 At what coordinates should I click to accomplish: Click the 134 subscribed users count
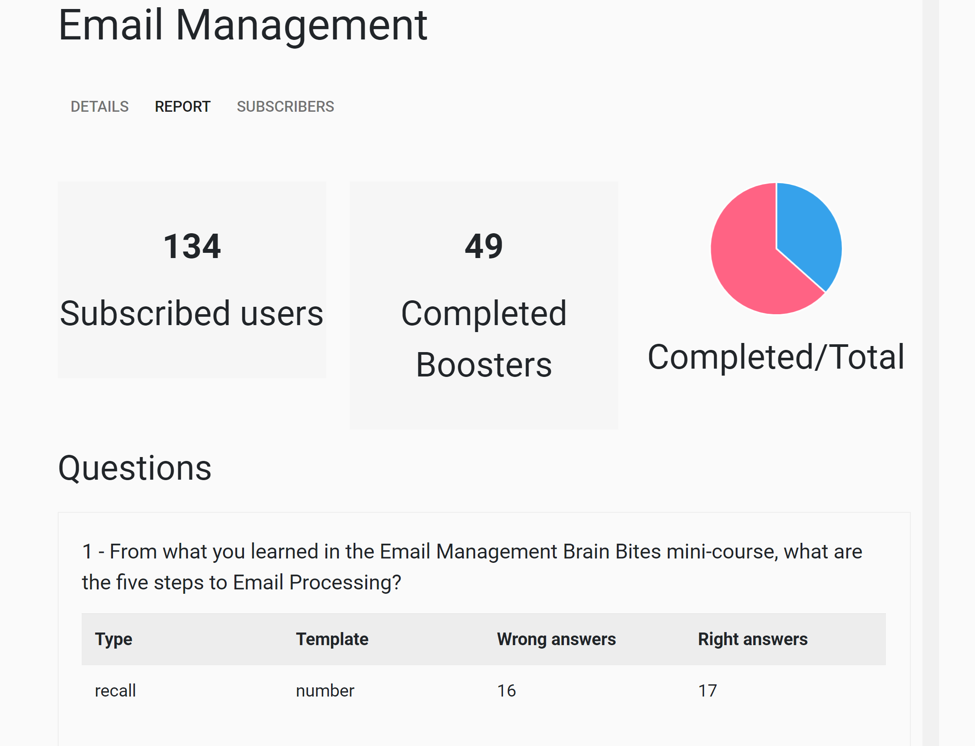pos(192,246)
